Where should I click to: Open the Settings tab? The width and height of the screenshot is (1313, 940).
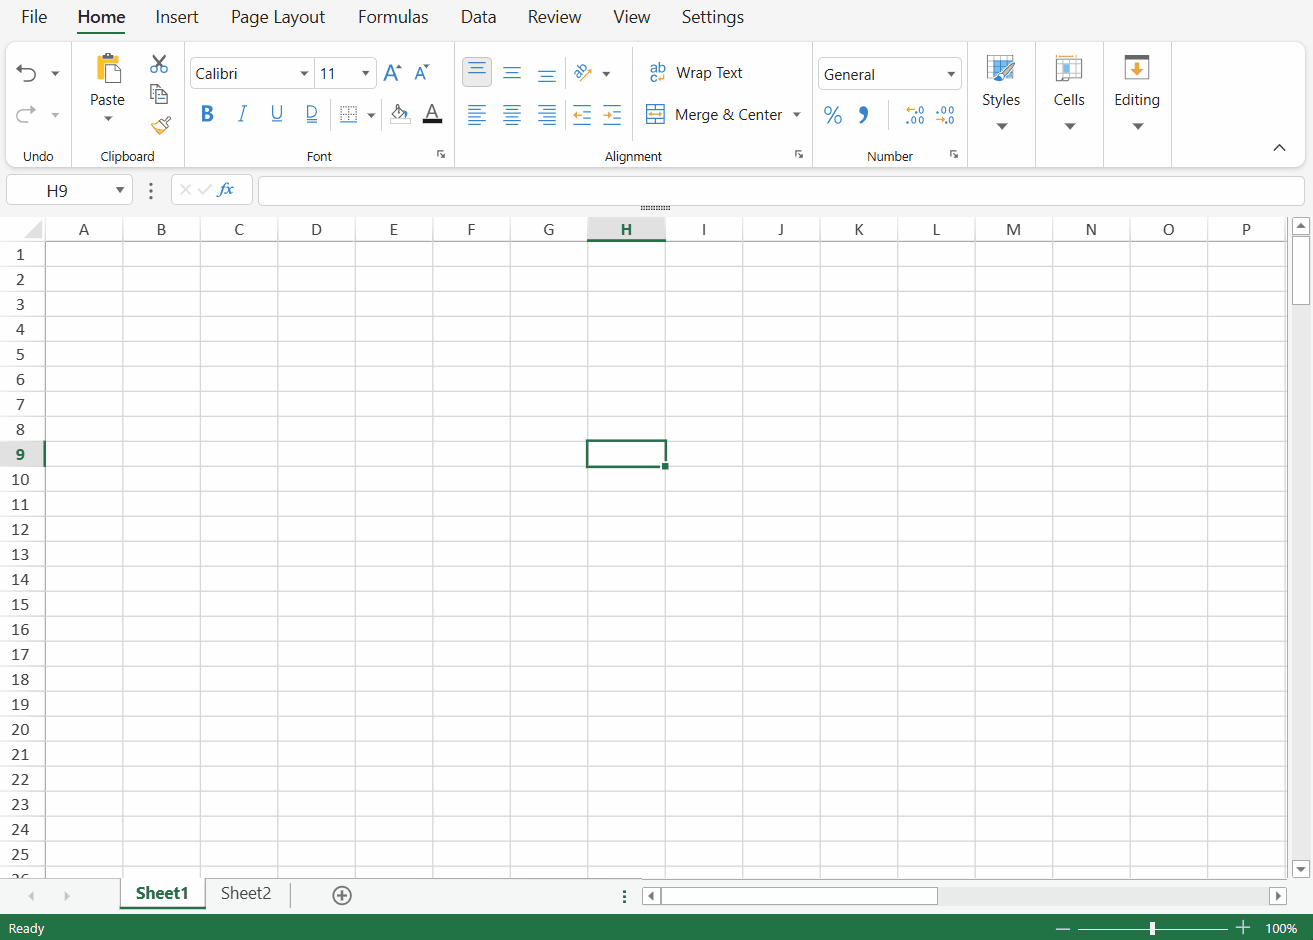pos(713,17)
